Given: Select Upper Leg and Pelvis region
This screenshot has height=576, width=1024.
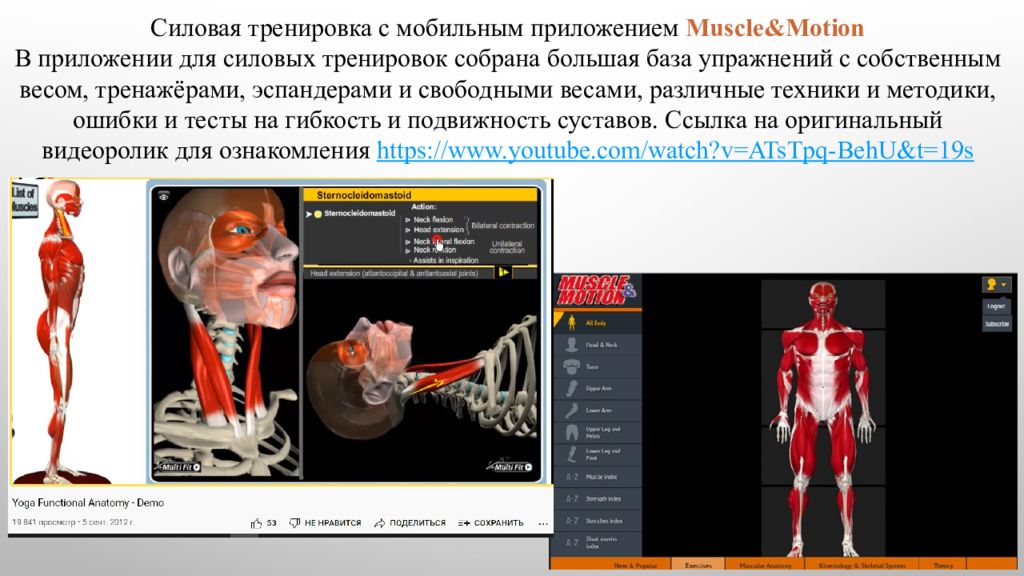Looking at the screenshot, I should coord(598,432).
